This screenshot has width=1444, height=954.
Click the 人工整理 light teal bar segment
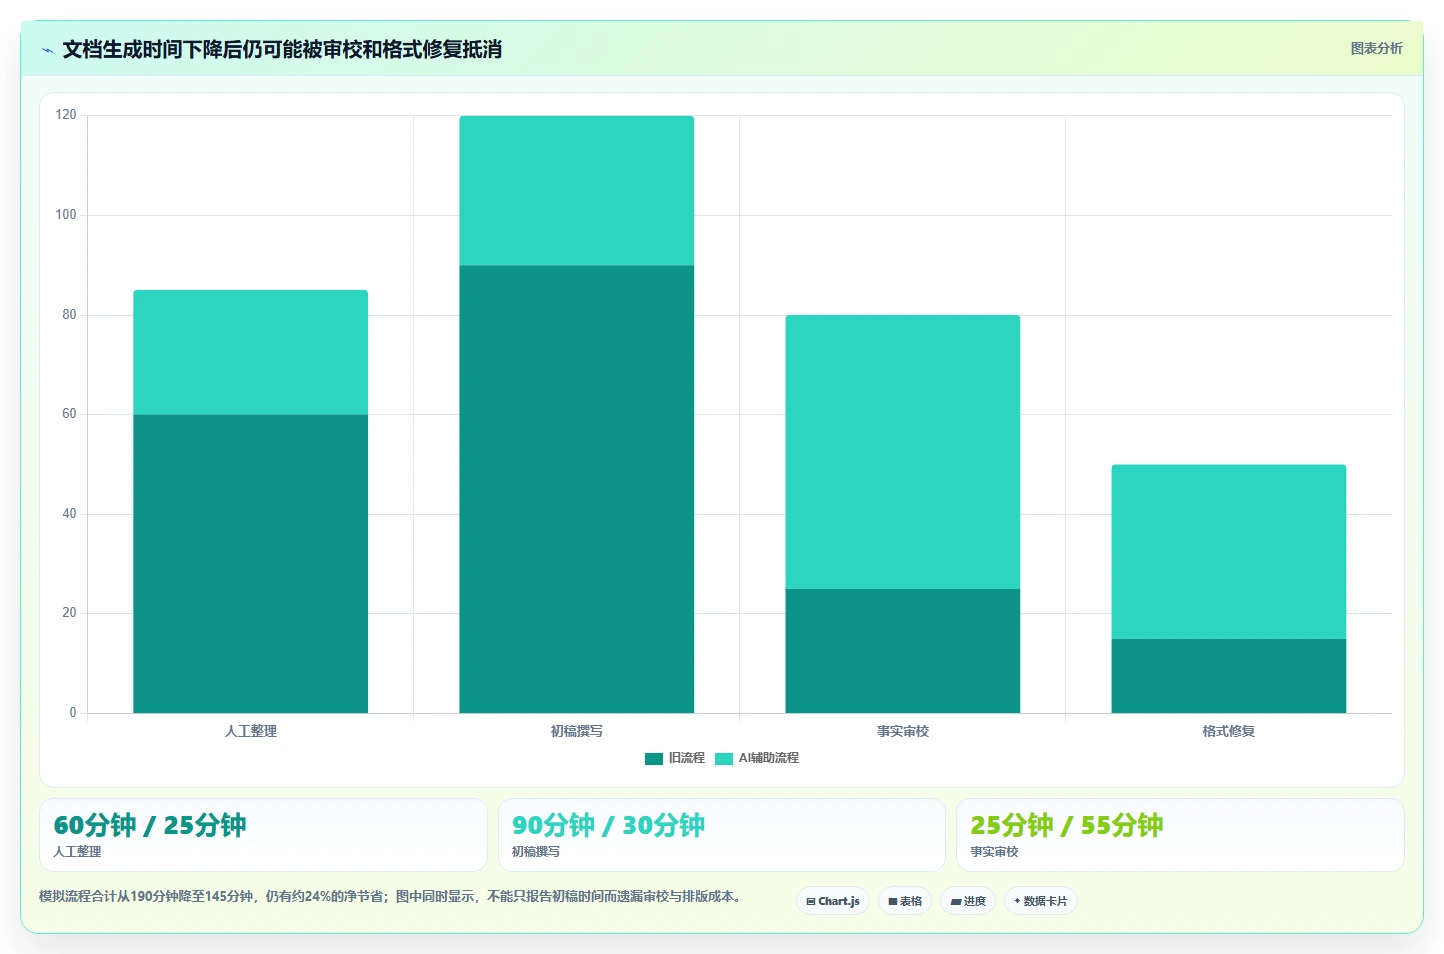[250, 352]
